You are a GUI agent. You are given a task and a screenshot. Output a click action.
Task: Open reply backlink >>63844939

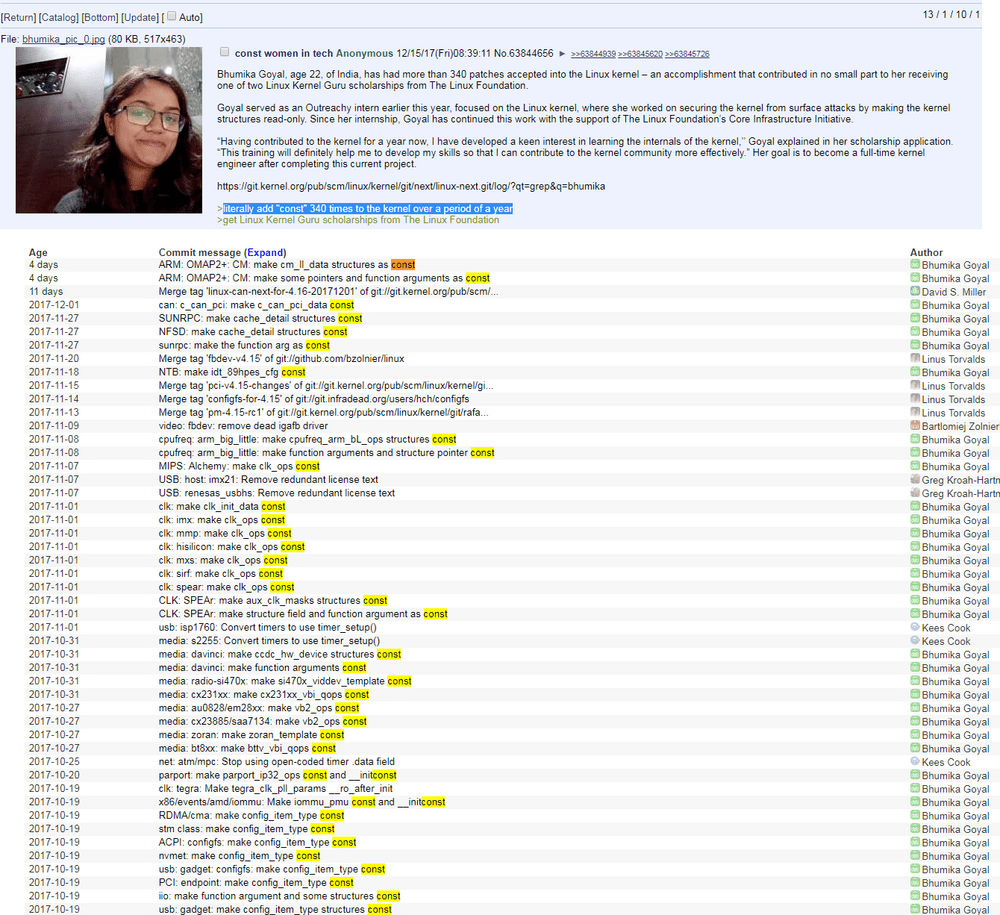(x=593, y=54)
